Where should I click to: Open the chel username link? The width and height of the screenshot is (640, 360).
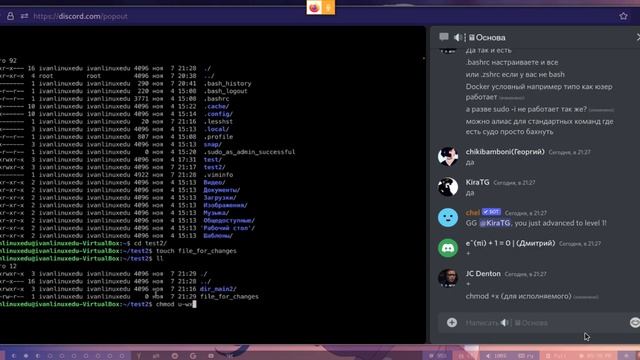[472, 213]
